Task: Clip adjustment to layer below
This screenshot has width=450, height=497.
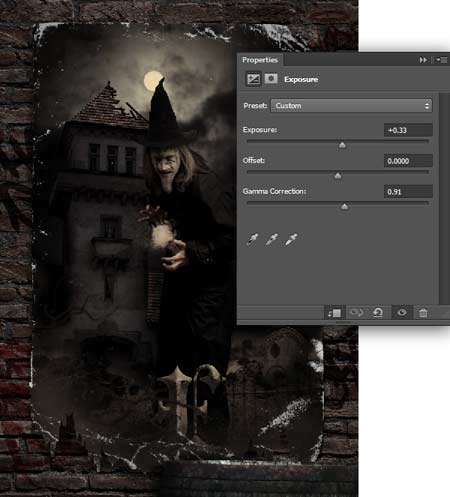Action: pos(334,313)
